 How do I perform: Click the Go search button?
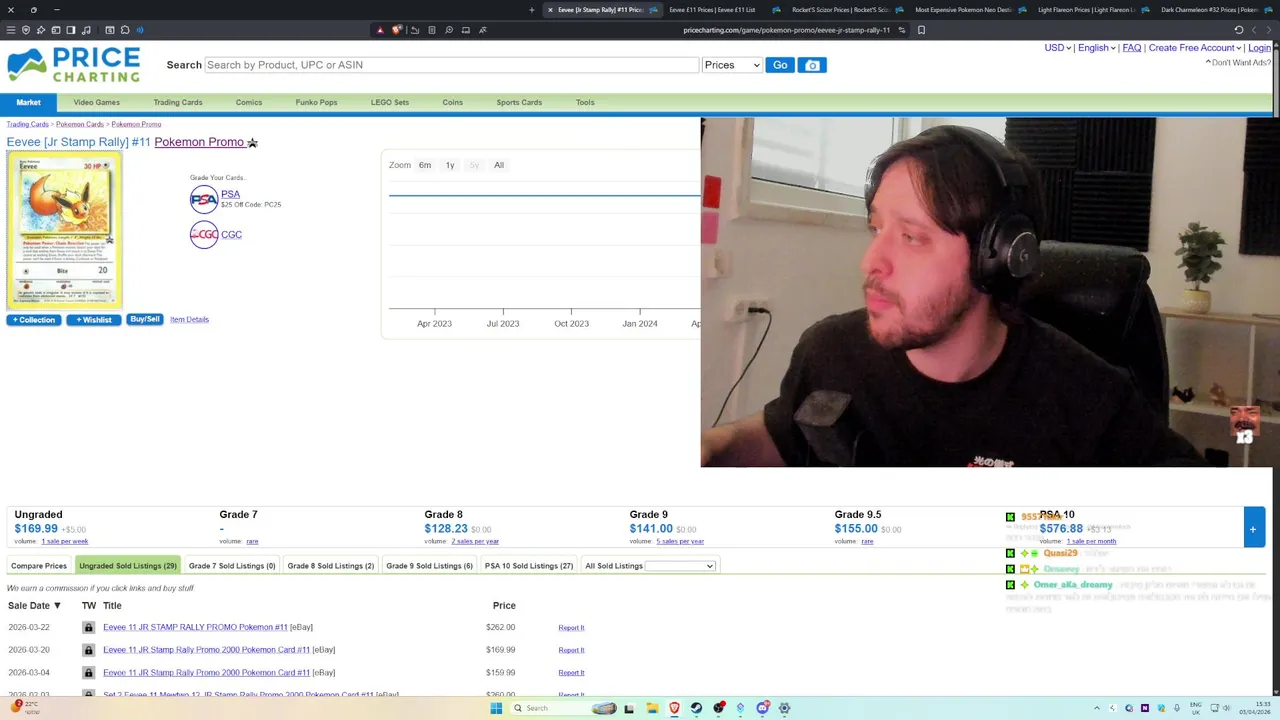click(x=780, y=65)
